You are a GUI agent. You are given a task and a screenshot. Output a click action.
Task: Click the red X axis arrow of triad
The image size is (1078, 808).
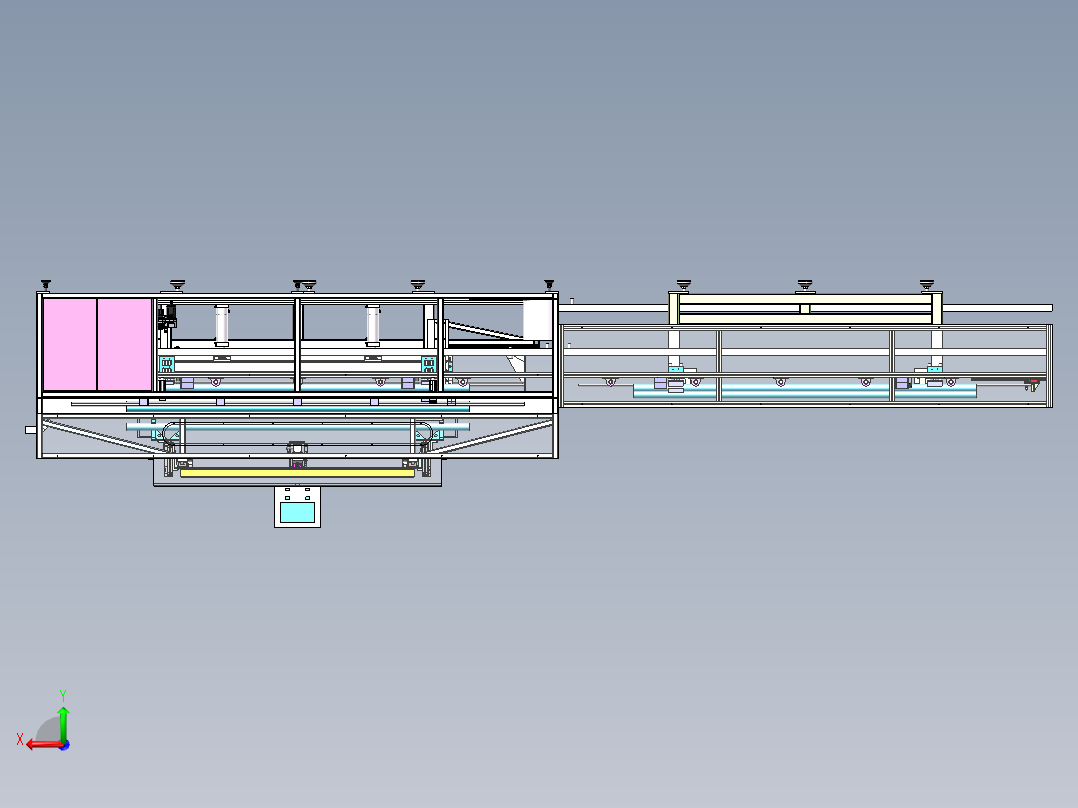[45, 745]
